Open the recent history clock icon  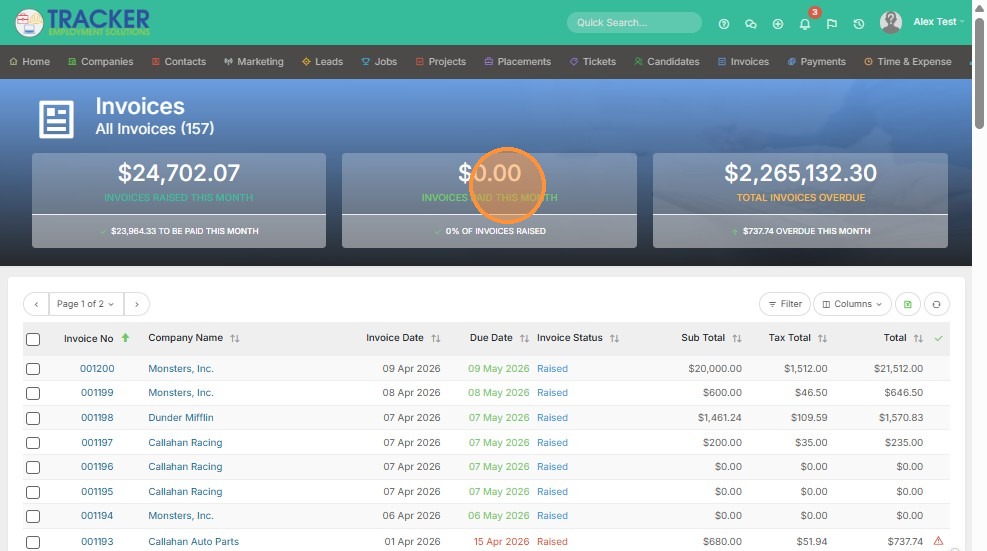tap(859, 24)
